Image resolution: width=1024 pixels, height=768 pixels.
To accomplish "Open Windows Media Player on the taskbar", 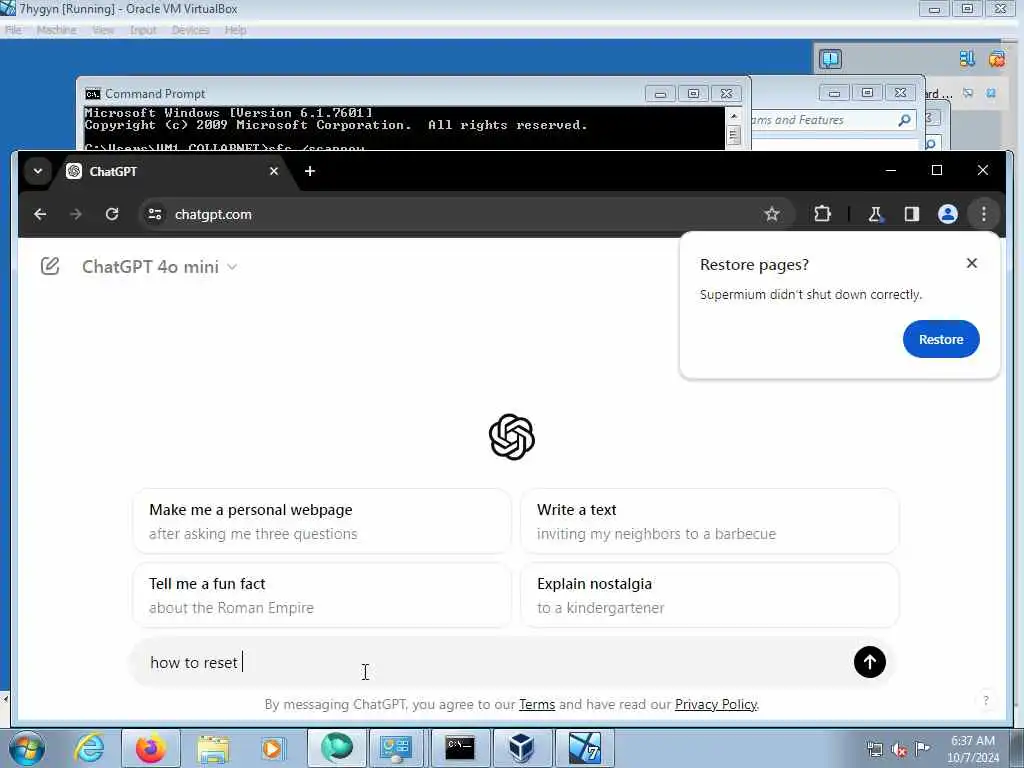I will pos(273,748).
